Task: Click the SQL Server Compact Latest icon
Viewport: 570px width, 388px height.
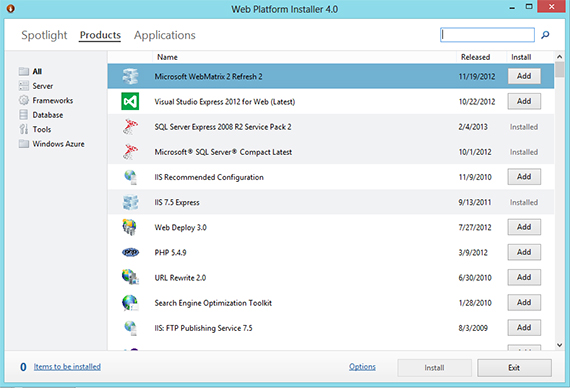Action: point(130,152)
